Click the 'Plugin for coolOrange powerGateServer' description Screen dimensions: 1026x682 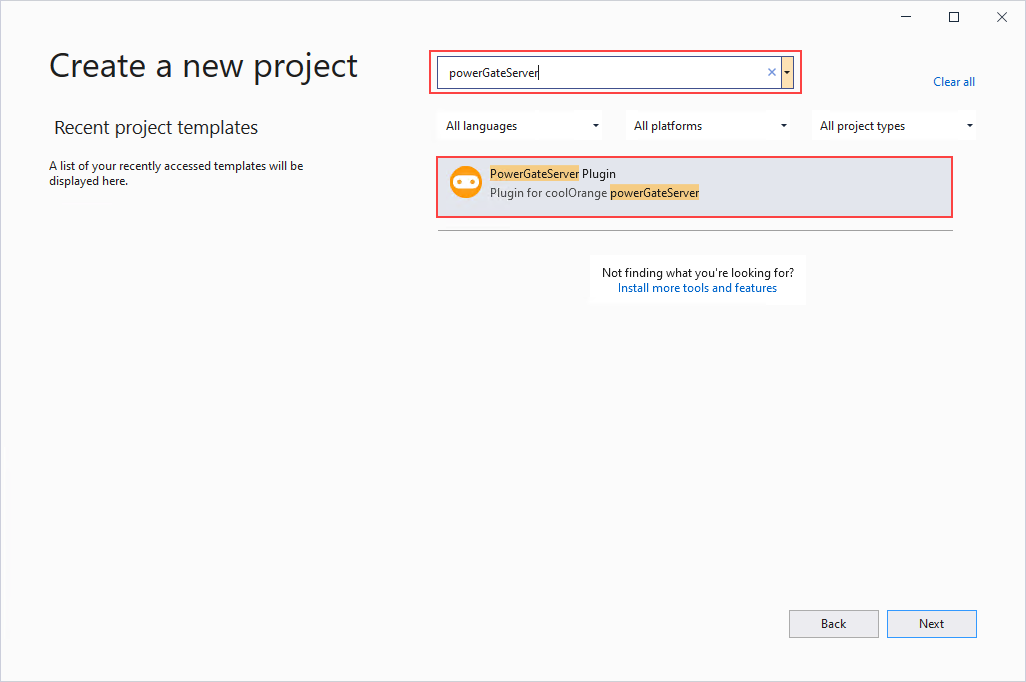tap(594, 193)
